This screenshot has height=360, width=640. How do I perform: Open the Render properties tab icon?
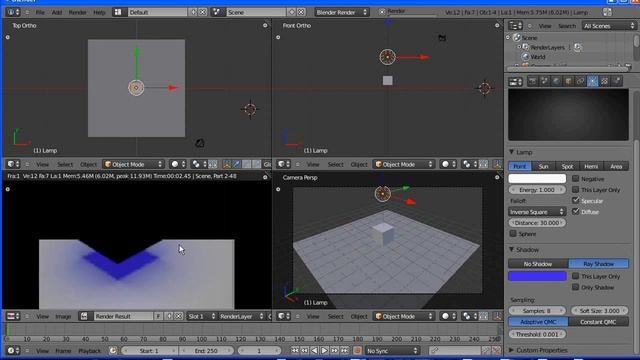click(x=532, y=81)
